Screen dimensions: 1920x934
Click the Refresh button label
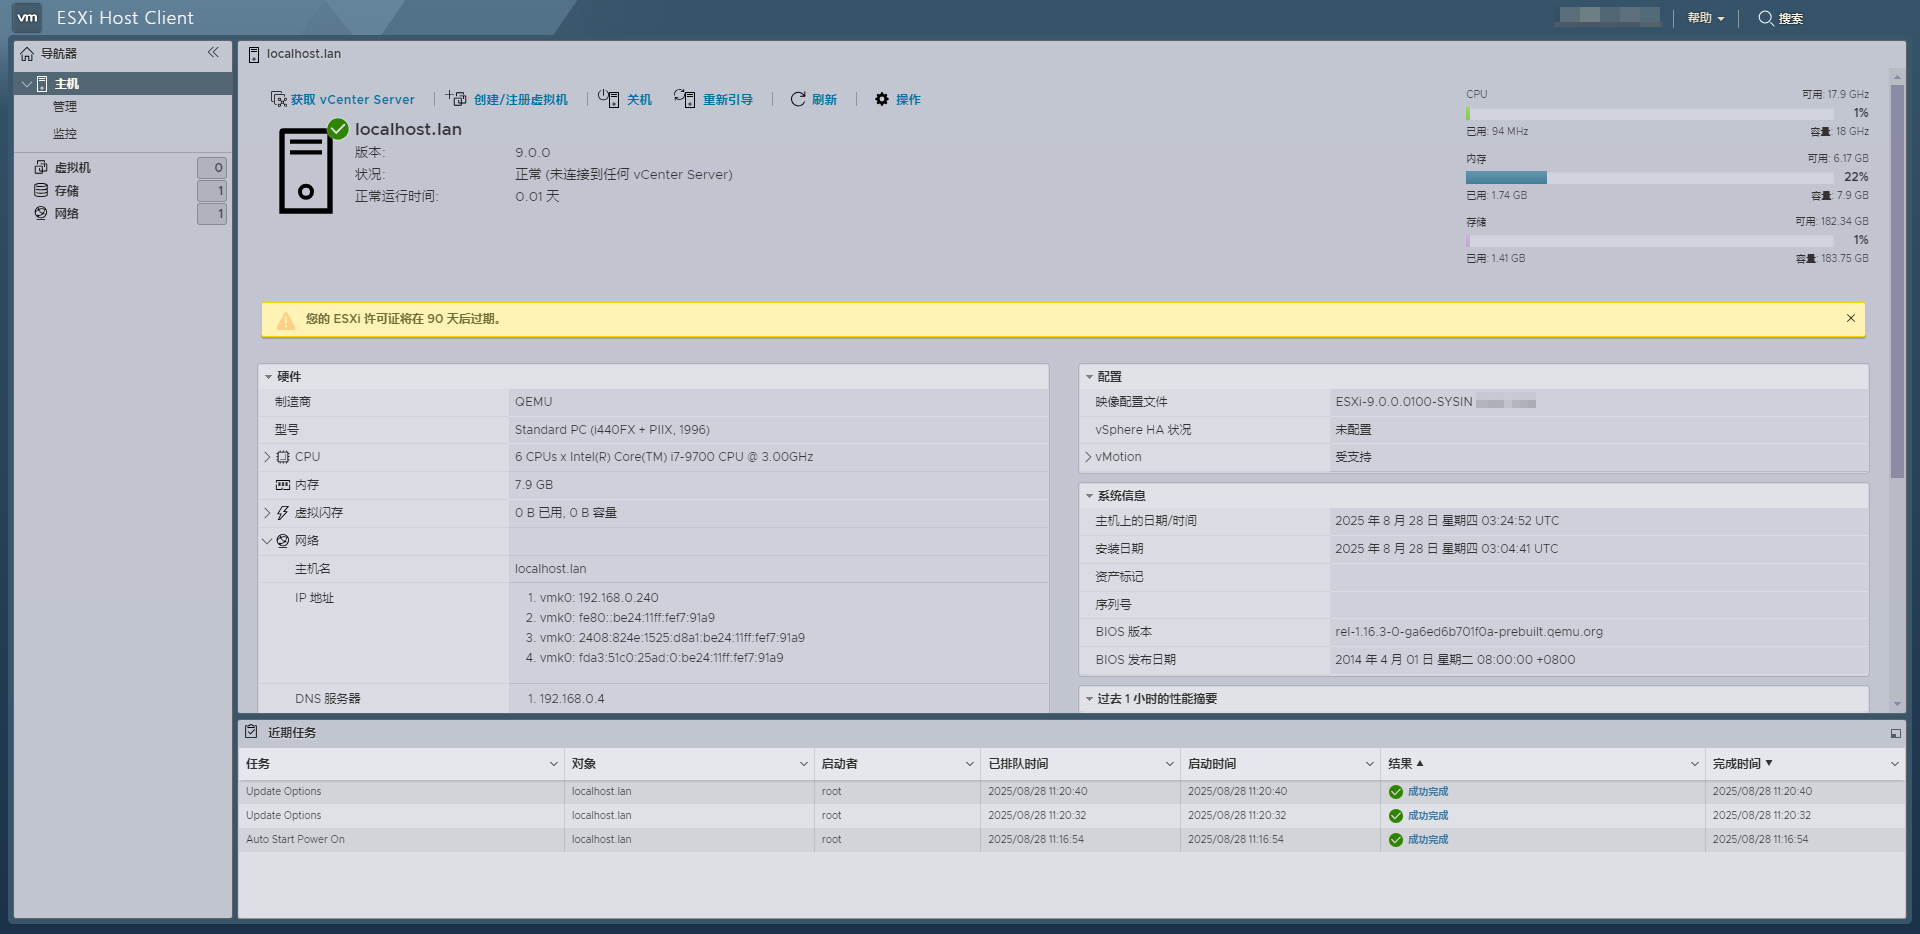(x=824, y=100)
